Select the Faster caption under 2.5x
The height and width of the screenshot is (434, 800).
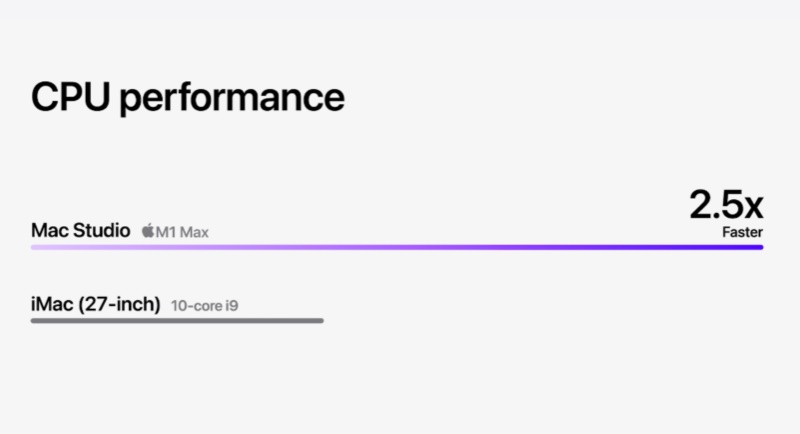(x=742, y=232)
